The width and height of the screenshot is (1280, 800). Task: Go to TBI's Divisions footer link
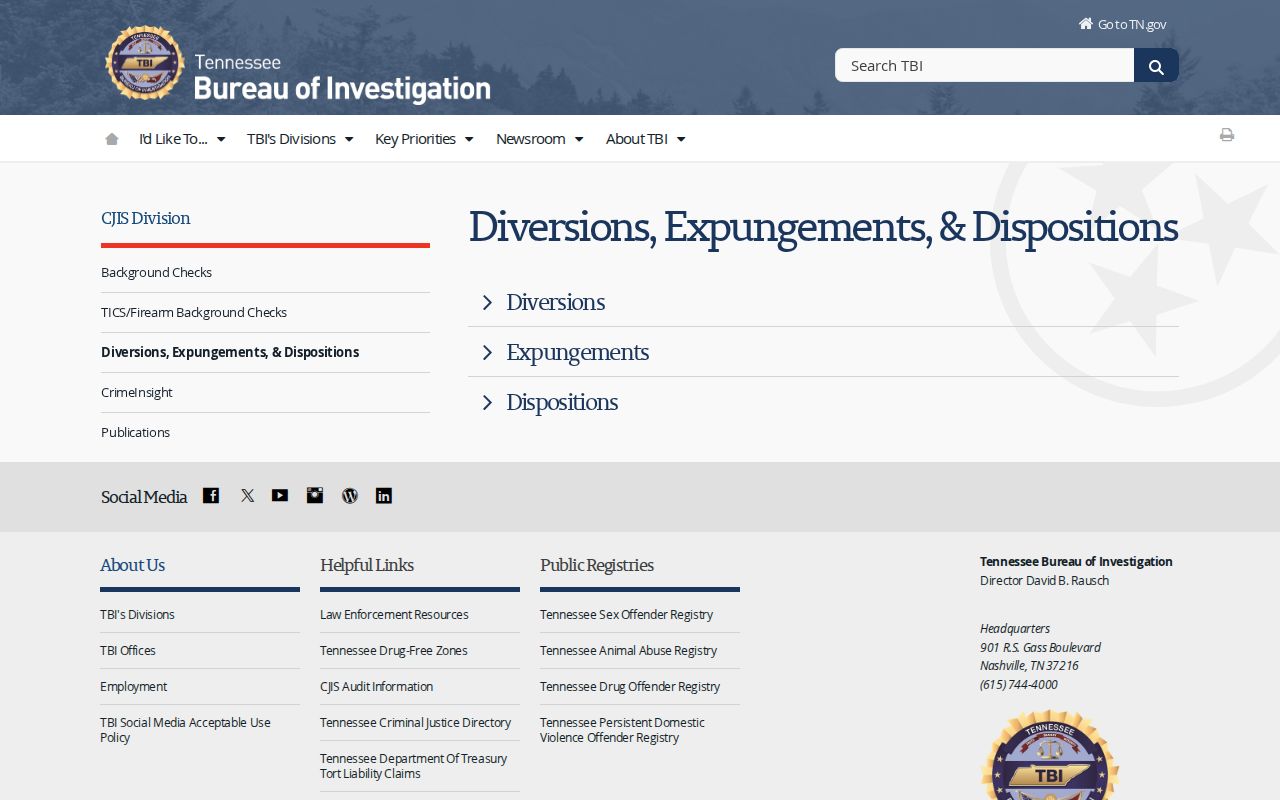(137, 614)
